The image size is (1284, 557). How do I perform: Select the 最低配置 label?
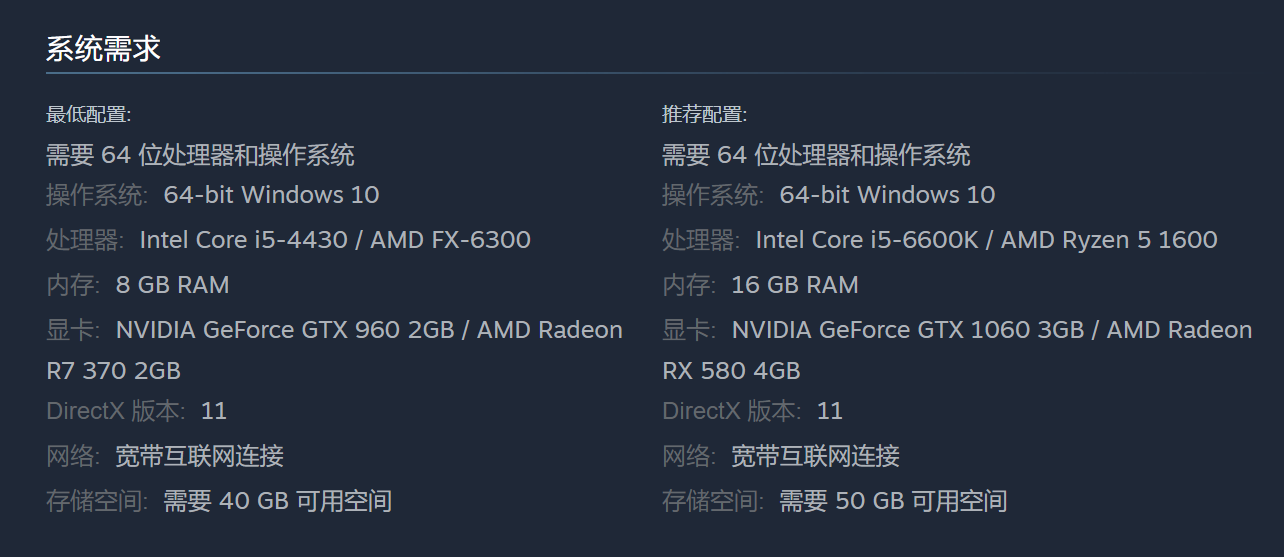88,114
